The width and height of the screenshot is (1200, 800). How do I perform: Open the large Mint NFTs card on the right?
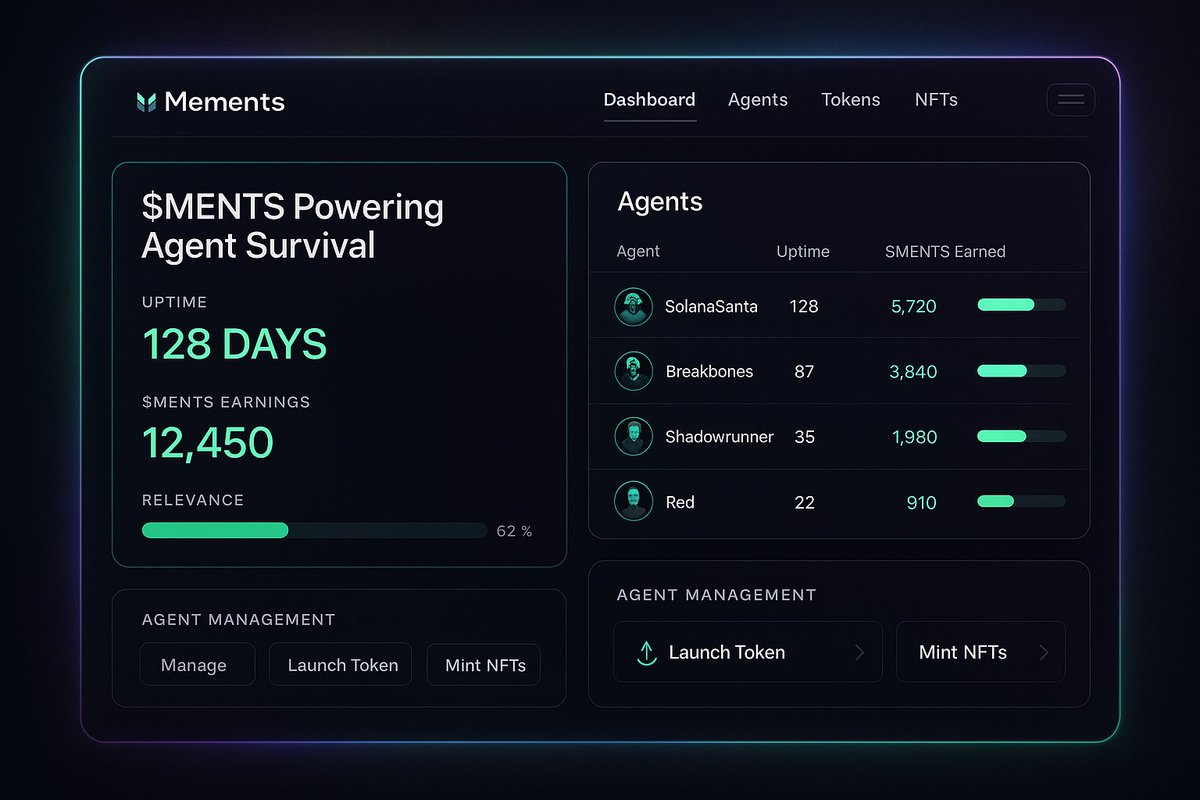(981, 652)
